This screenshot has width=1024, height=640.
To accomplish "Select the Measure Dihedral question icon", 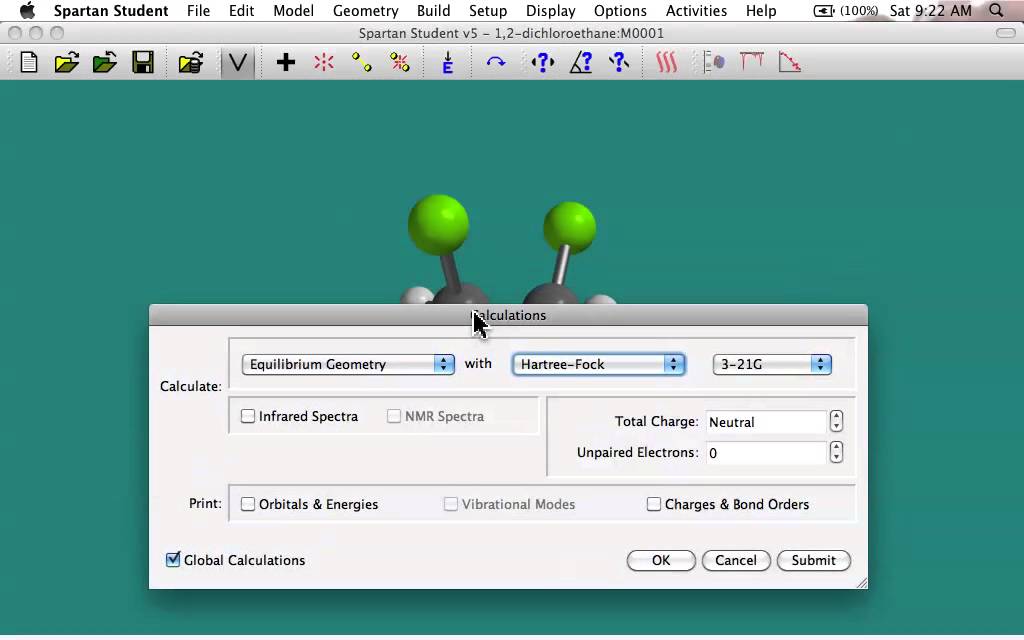I will [618, 63].
